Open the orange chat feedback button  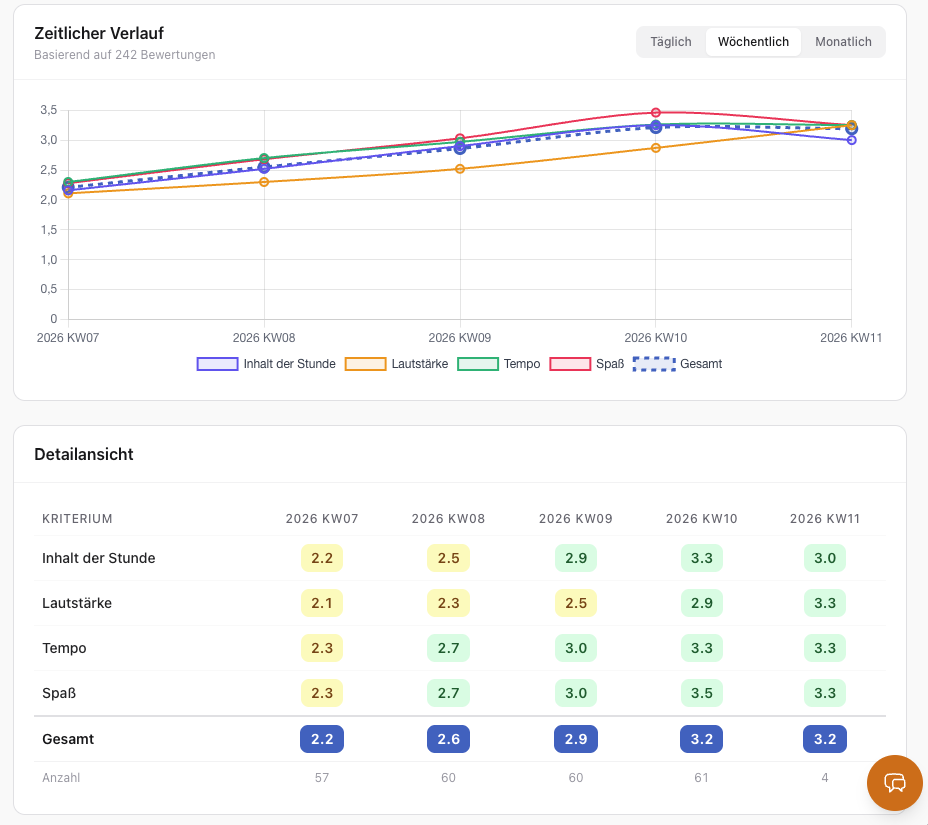pos(894,782)
